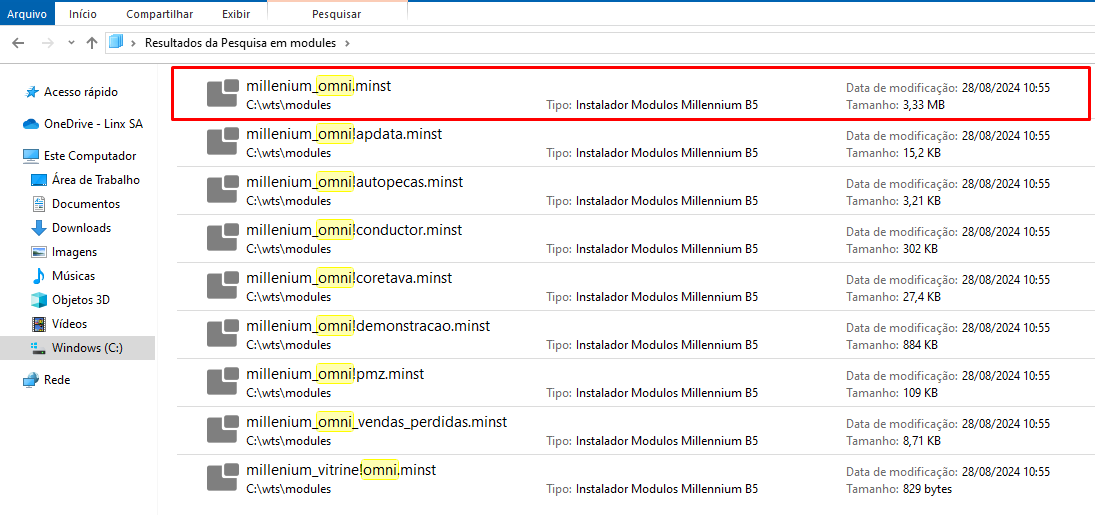Image resolution: width=1095 pixels, height=515 pixels.
Task: Click icon of millenium_vitrine!omni.minst
Action: 224,478
